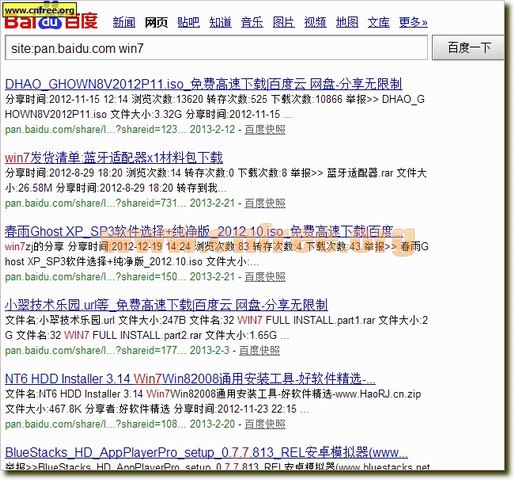Expand the 更多» more link
The width and height of the screenshot is (514, 480).
[x=413, y=22]
